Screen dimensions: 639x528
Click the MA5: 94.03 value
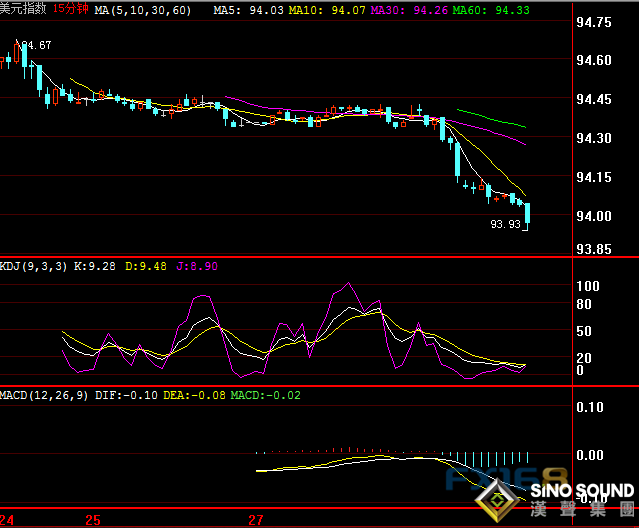(248, 10)
